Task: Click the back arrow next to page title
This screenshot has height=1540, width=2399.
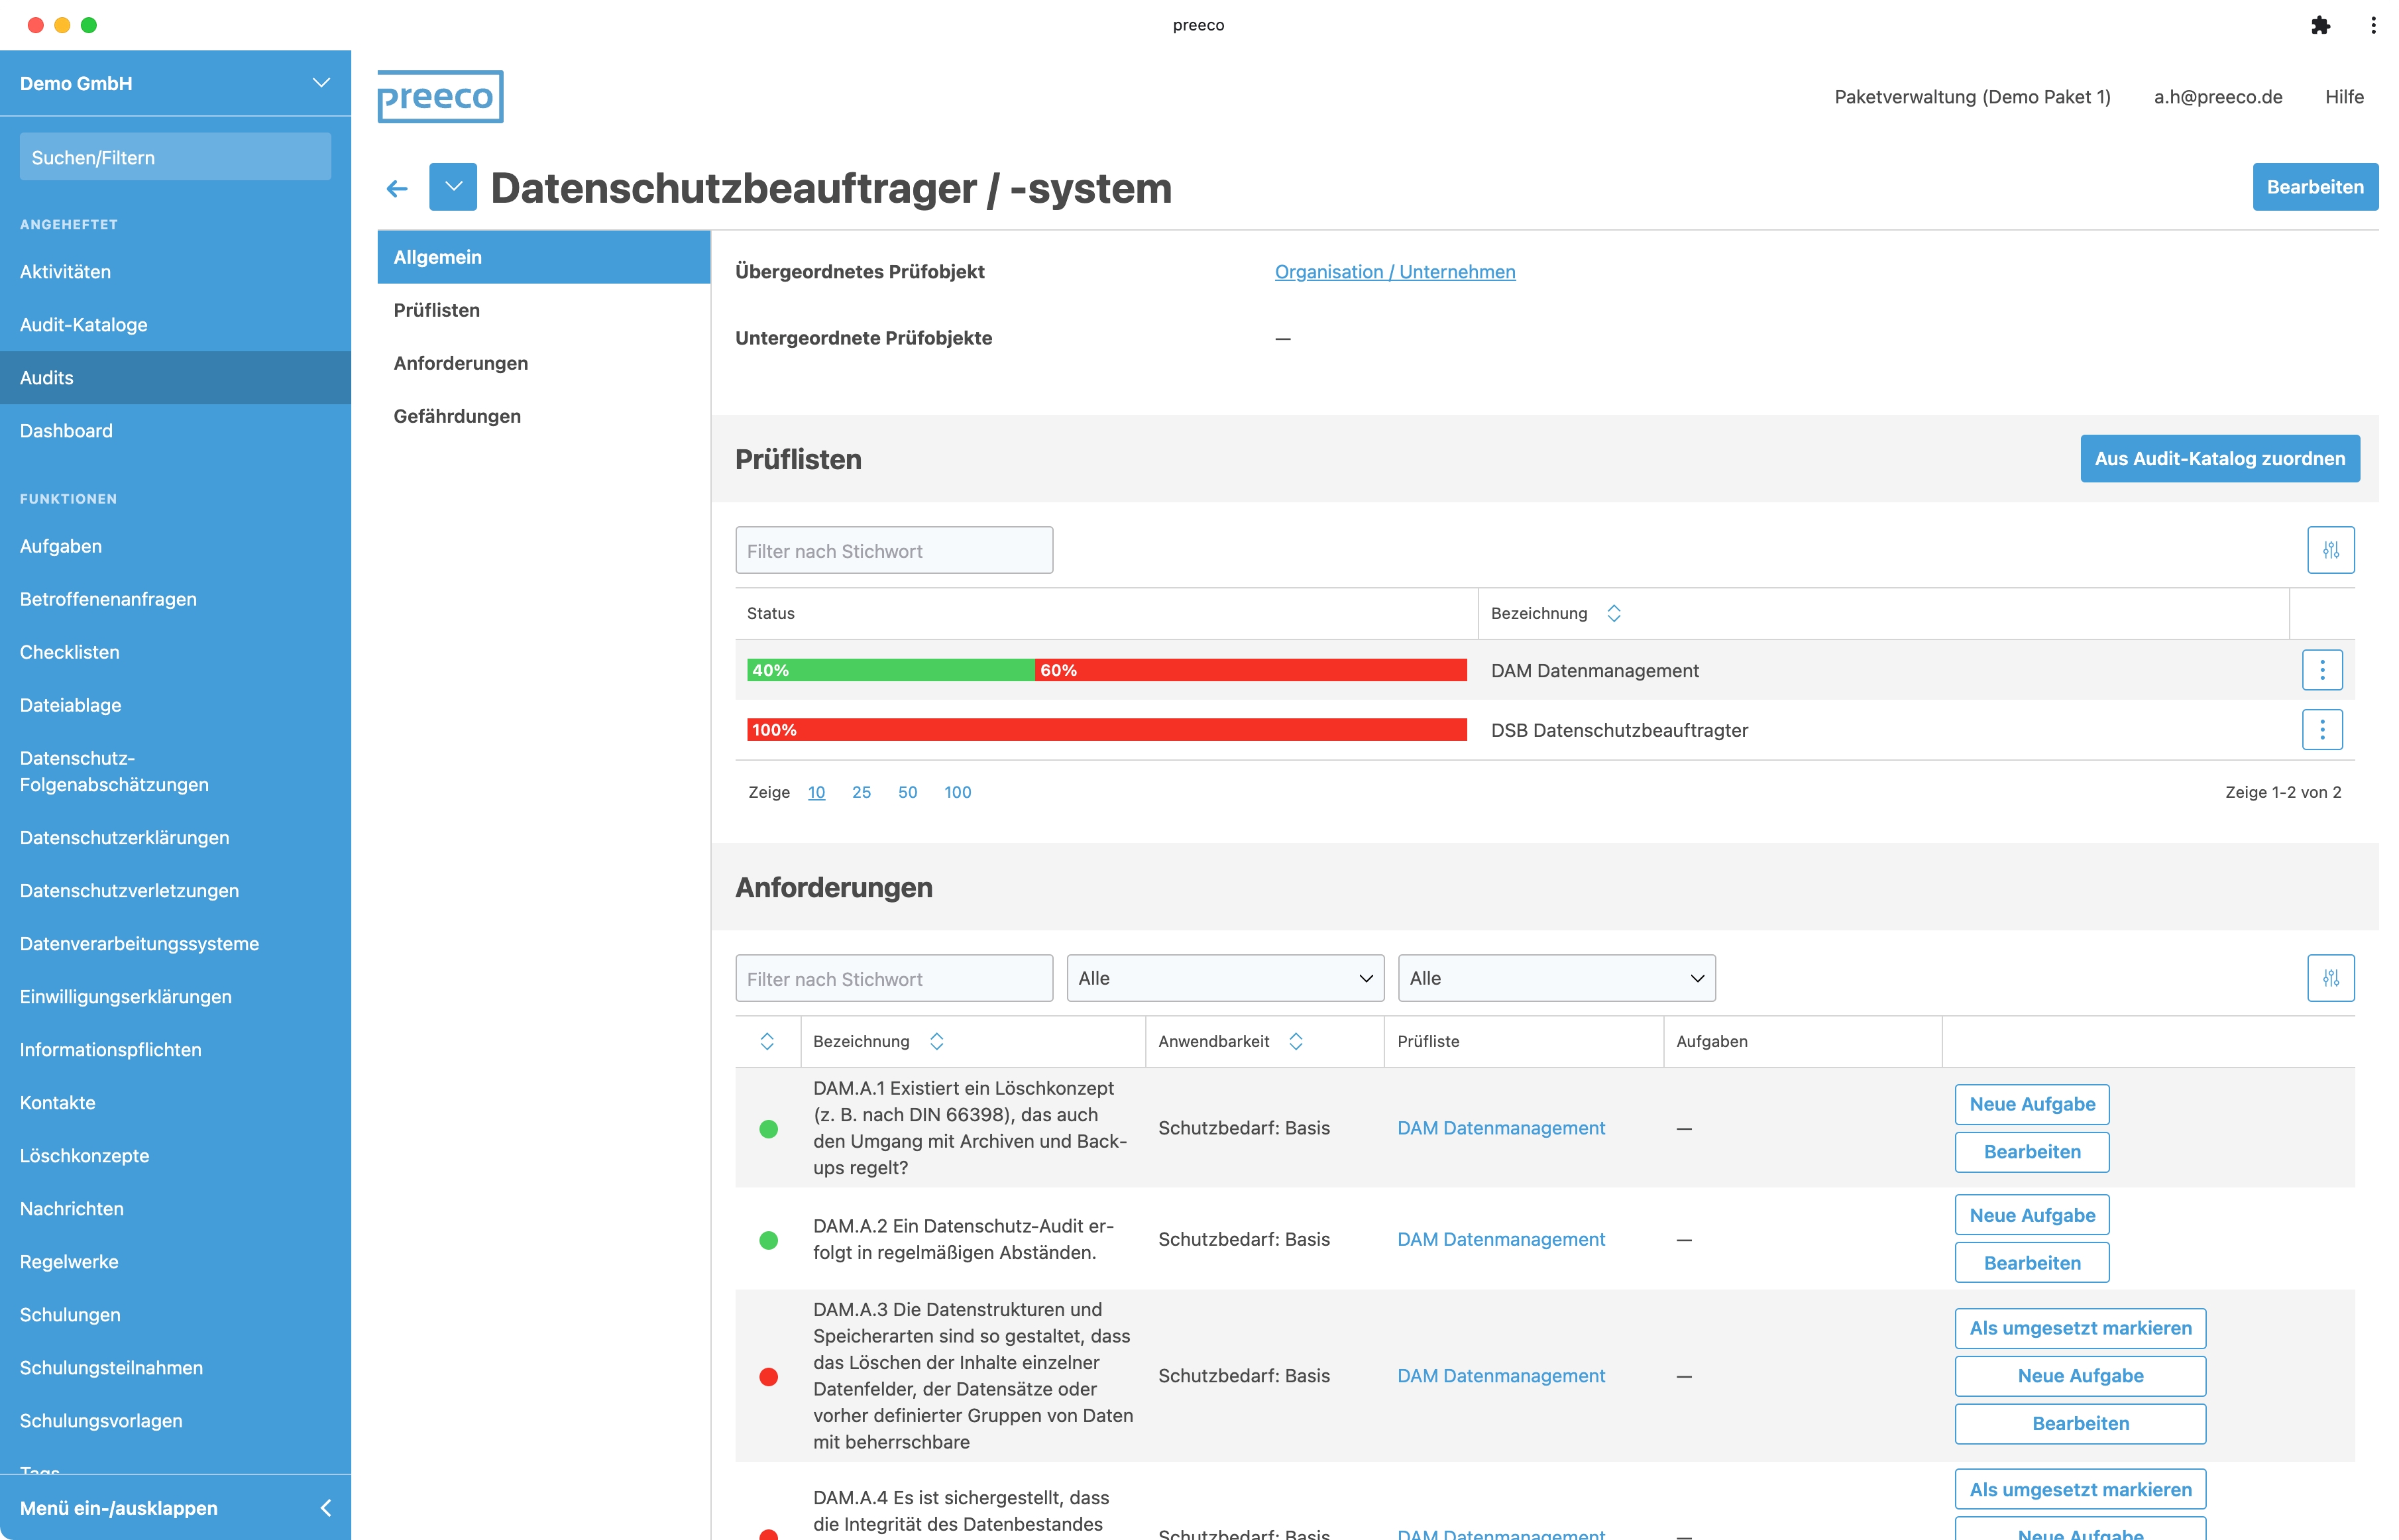Action: click(x=397, y=188)
